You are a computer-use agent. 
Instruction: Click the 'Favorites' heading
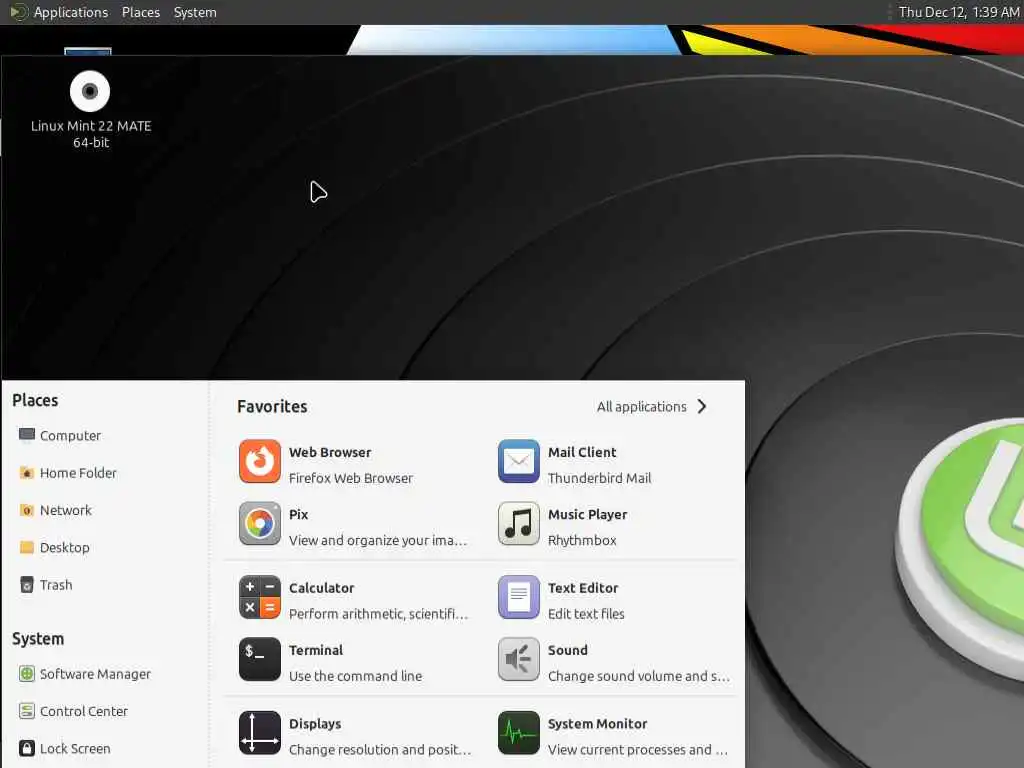click(x=272, y=406)
